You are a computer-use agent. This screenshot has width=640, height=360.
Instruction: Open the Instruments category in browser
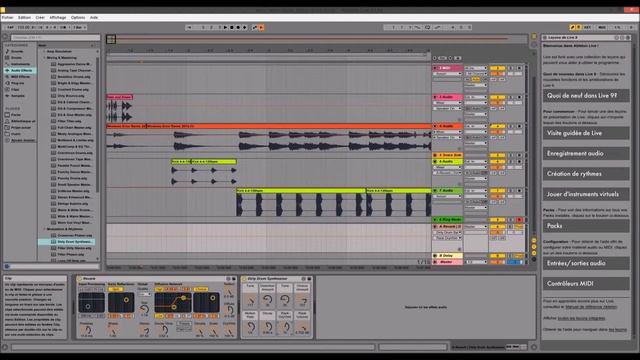(x=20, y=64)
